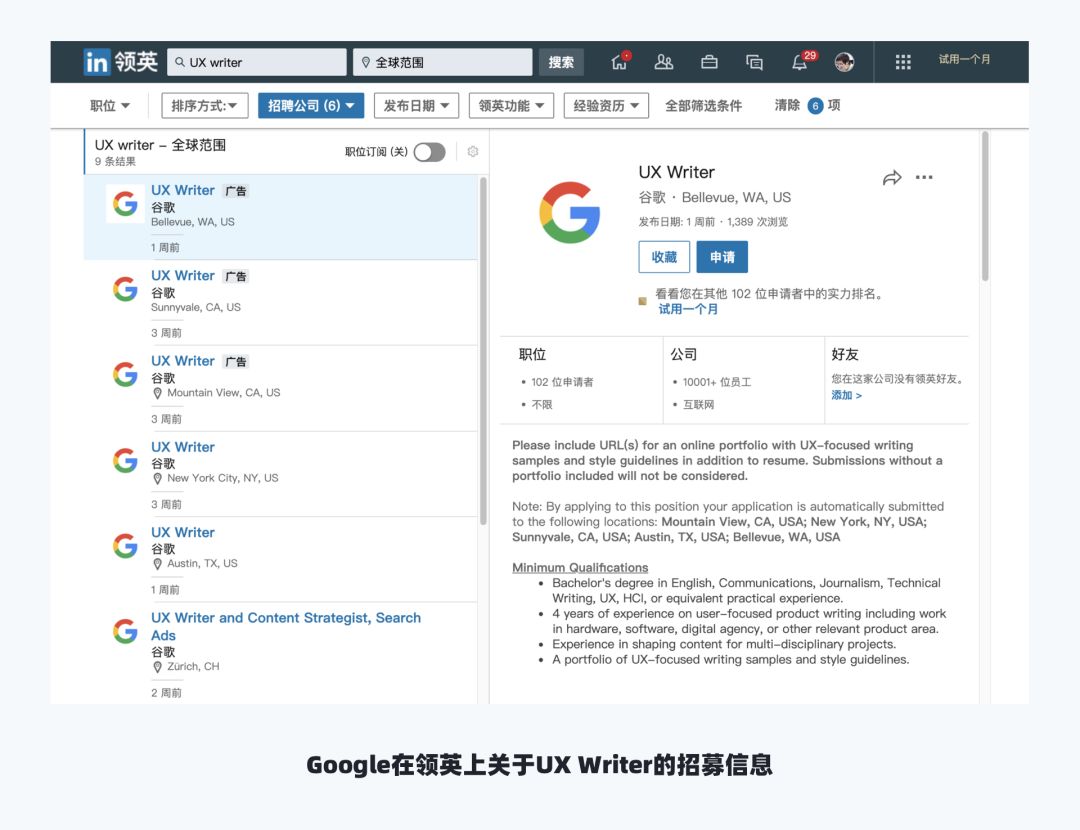This screenshot has width=1080, height=830.
Task: Click the UX writer search keyword field
Action: pos(256,62)
